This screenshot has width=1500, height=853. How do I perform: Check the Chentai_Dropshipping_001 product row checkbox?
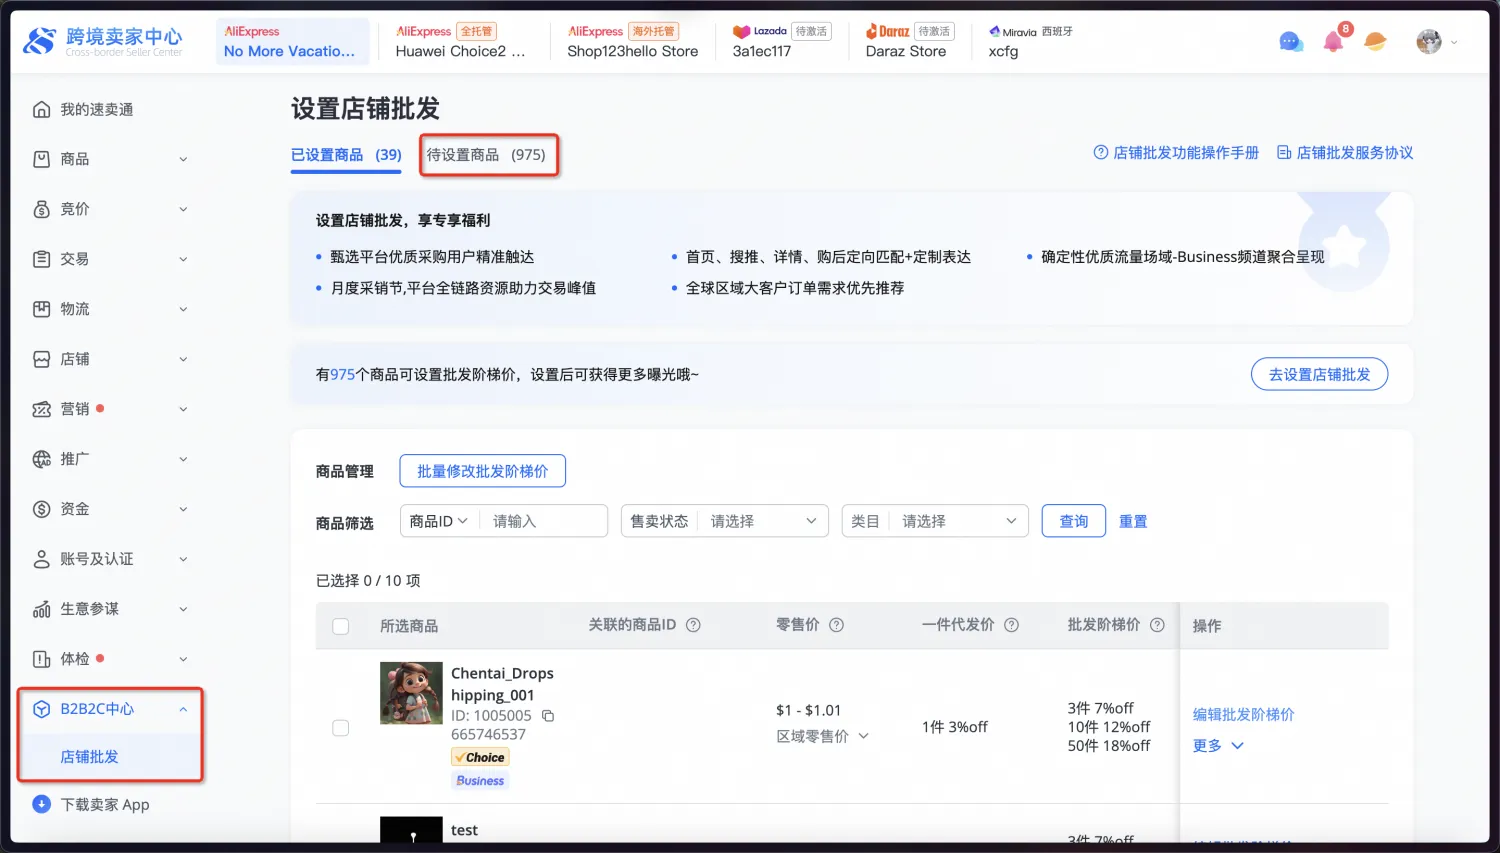[341, 728]
